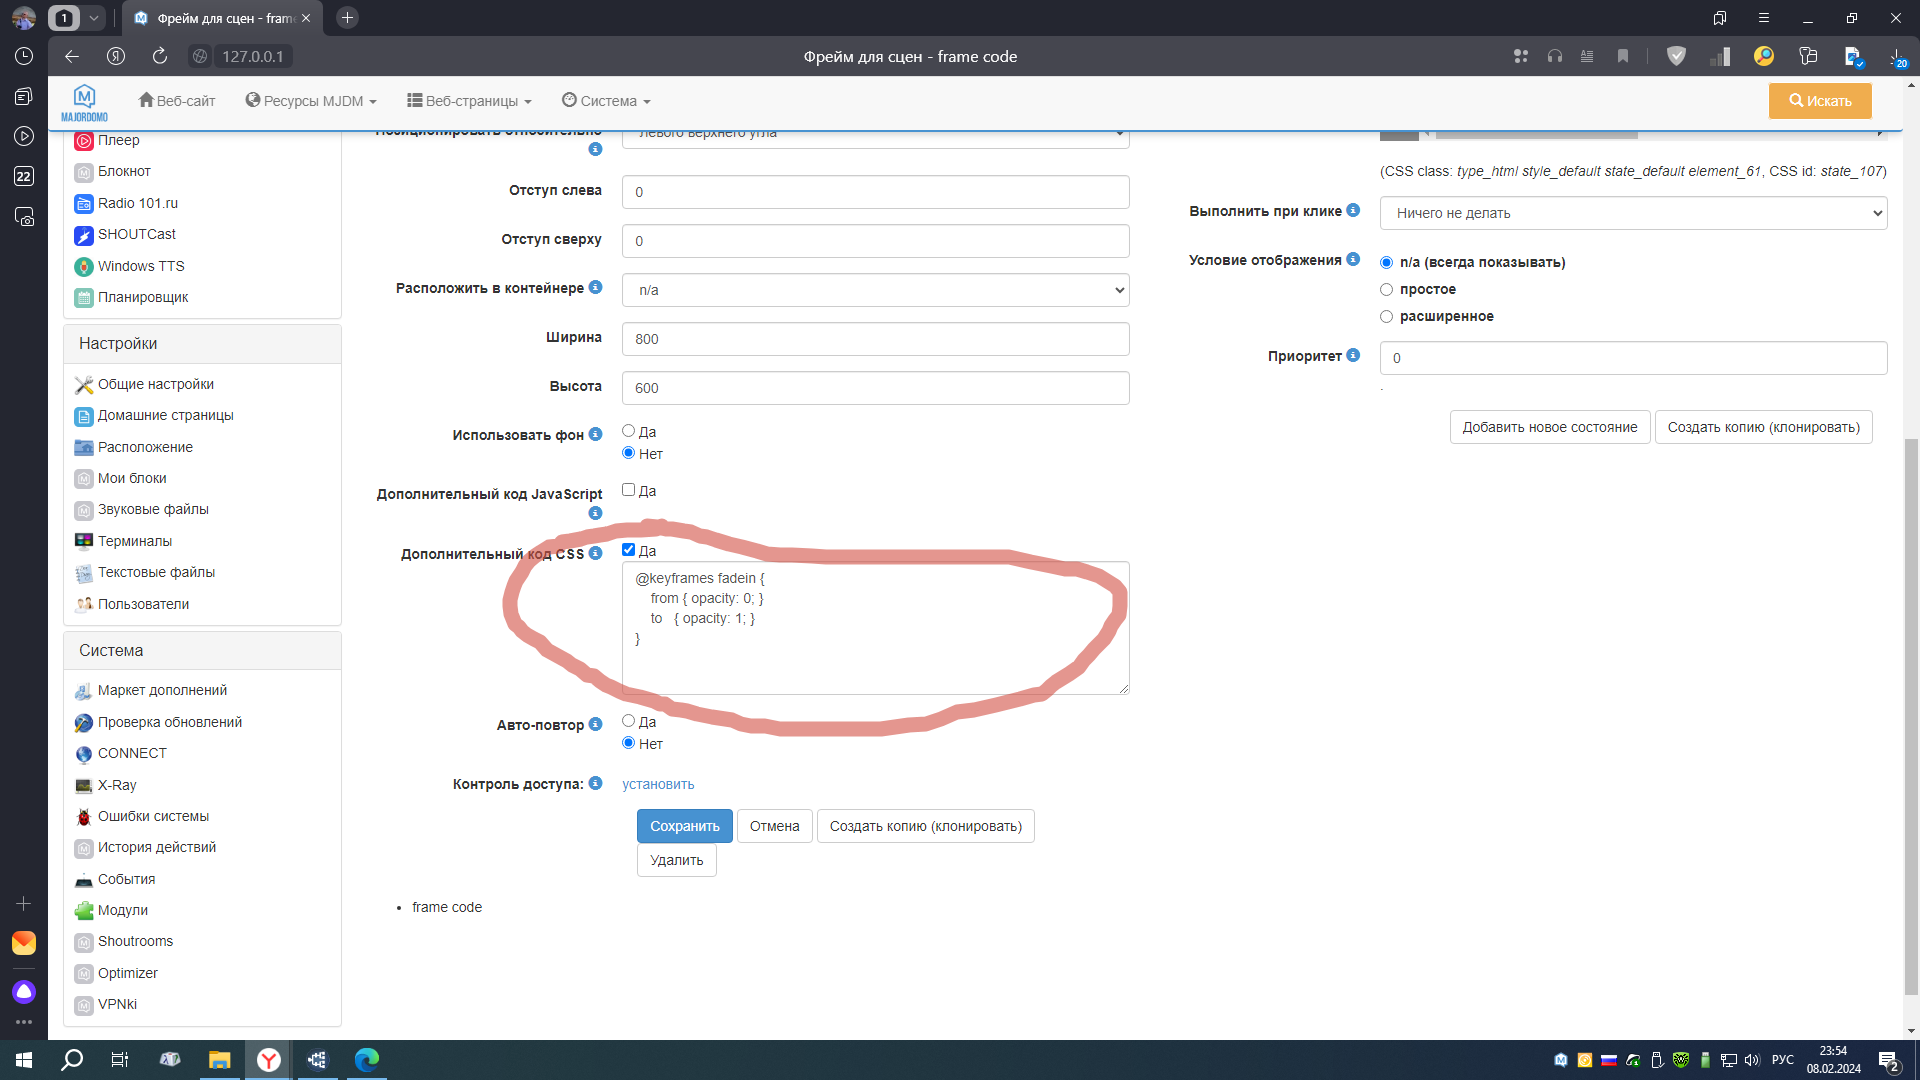Open the Ошибки системы bug icon
This screenshot has height=1080, width=1920.
pyautogui.click(x=84, y=817)
